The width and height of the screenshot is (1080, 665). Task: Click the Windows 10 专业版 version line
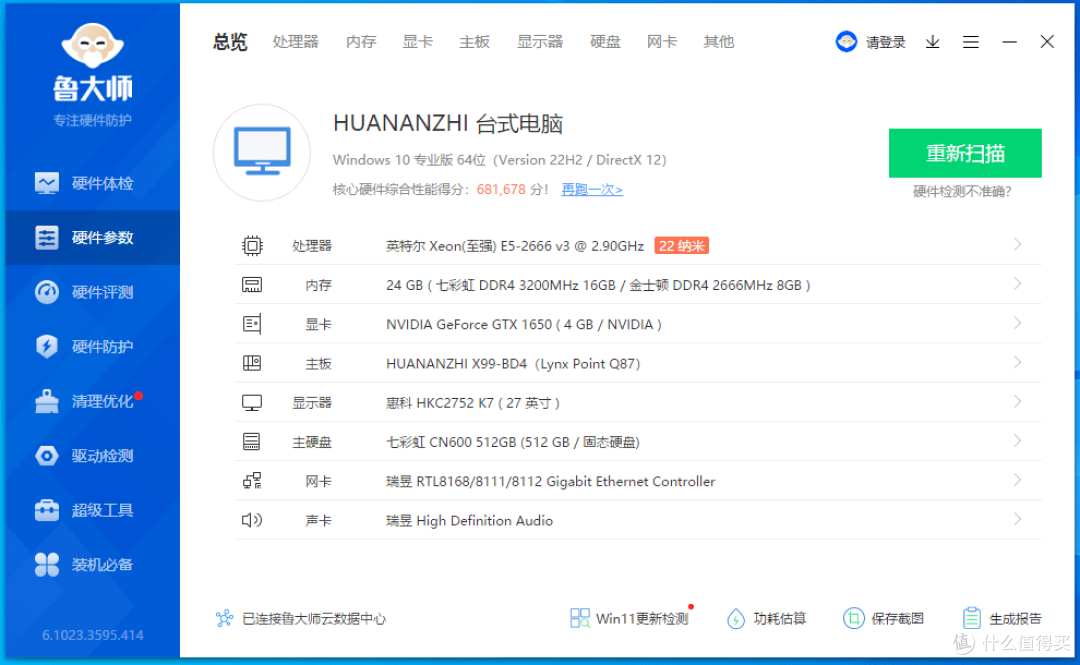click(x=499, y=160)
